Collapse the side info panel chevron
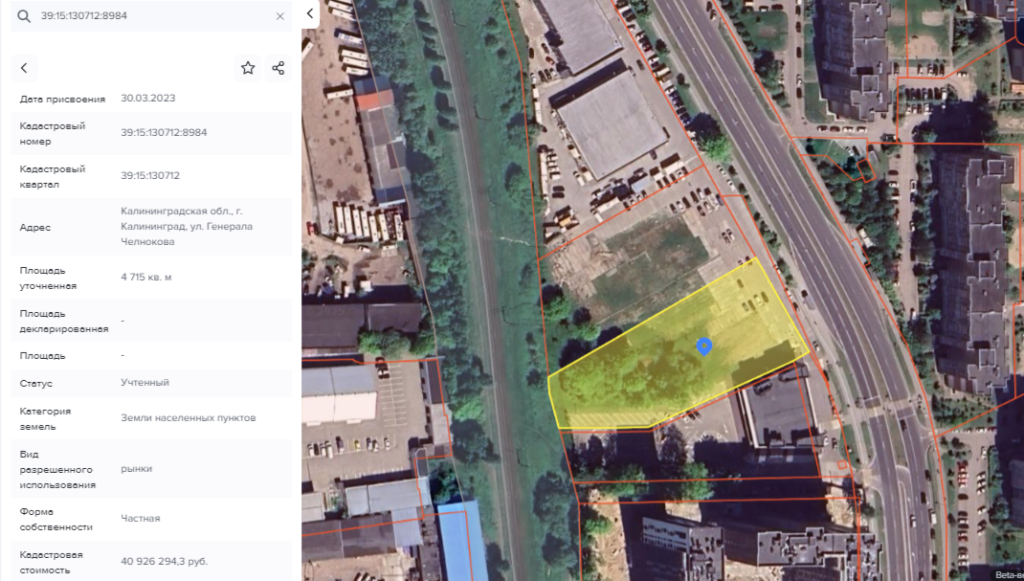This screenshot has height=581, width=1024. pyautogui.click(x=310, y=13)
